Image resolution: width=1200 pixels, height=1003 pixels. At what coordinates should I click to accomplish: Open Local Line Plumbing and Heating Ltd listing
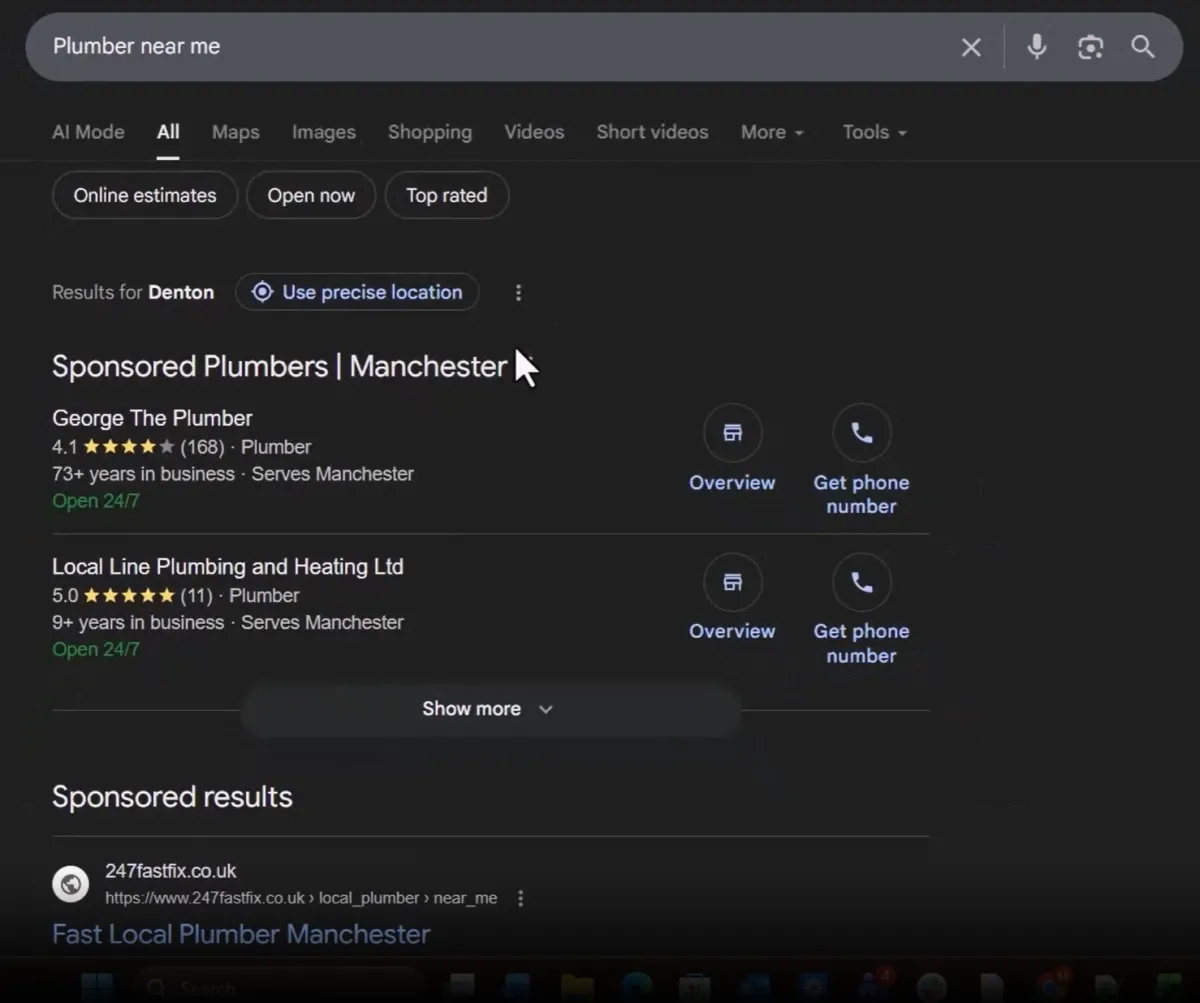[x=228, y=566]
